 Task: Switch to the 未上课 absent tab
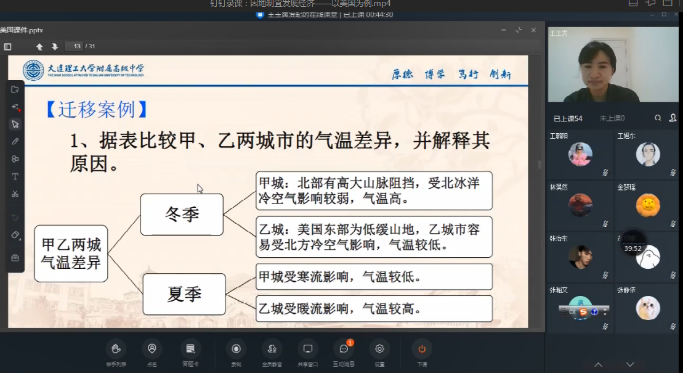(x=612, y=118)
